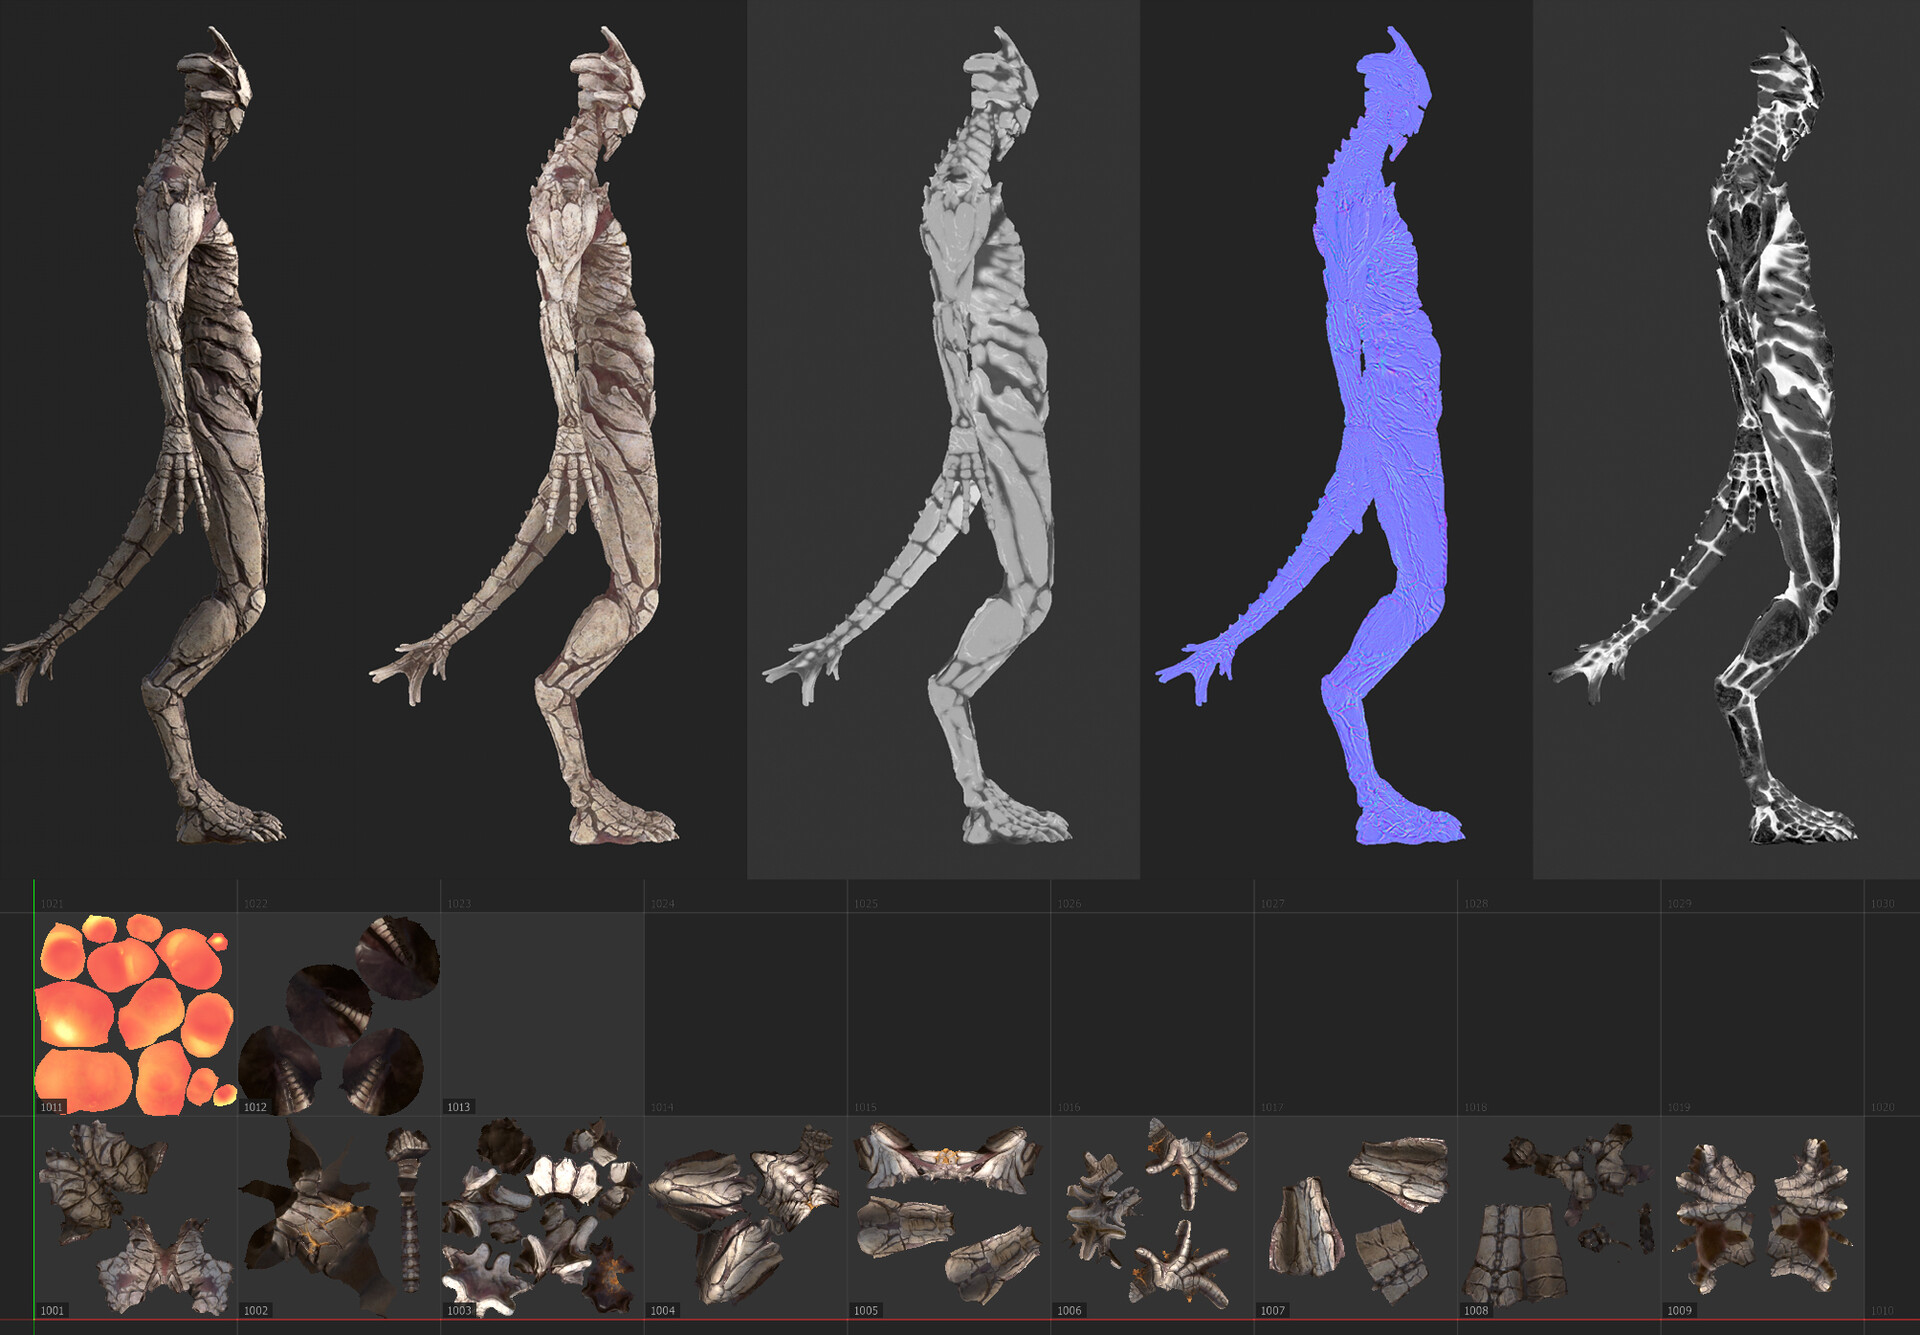Open UDIM tile 1012 with round mouth shells
This screenshot has height=1335, width=1920.
pos(339,1014)
